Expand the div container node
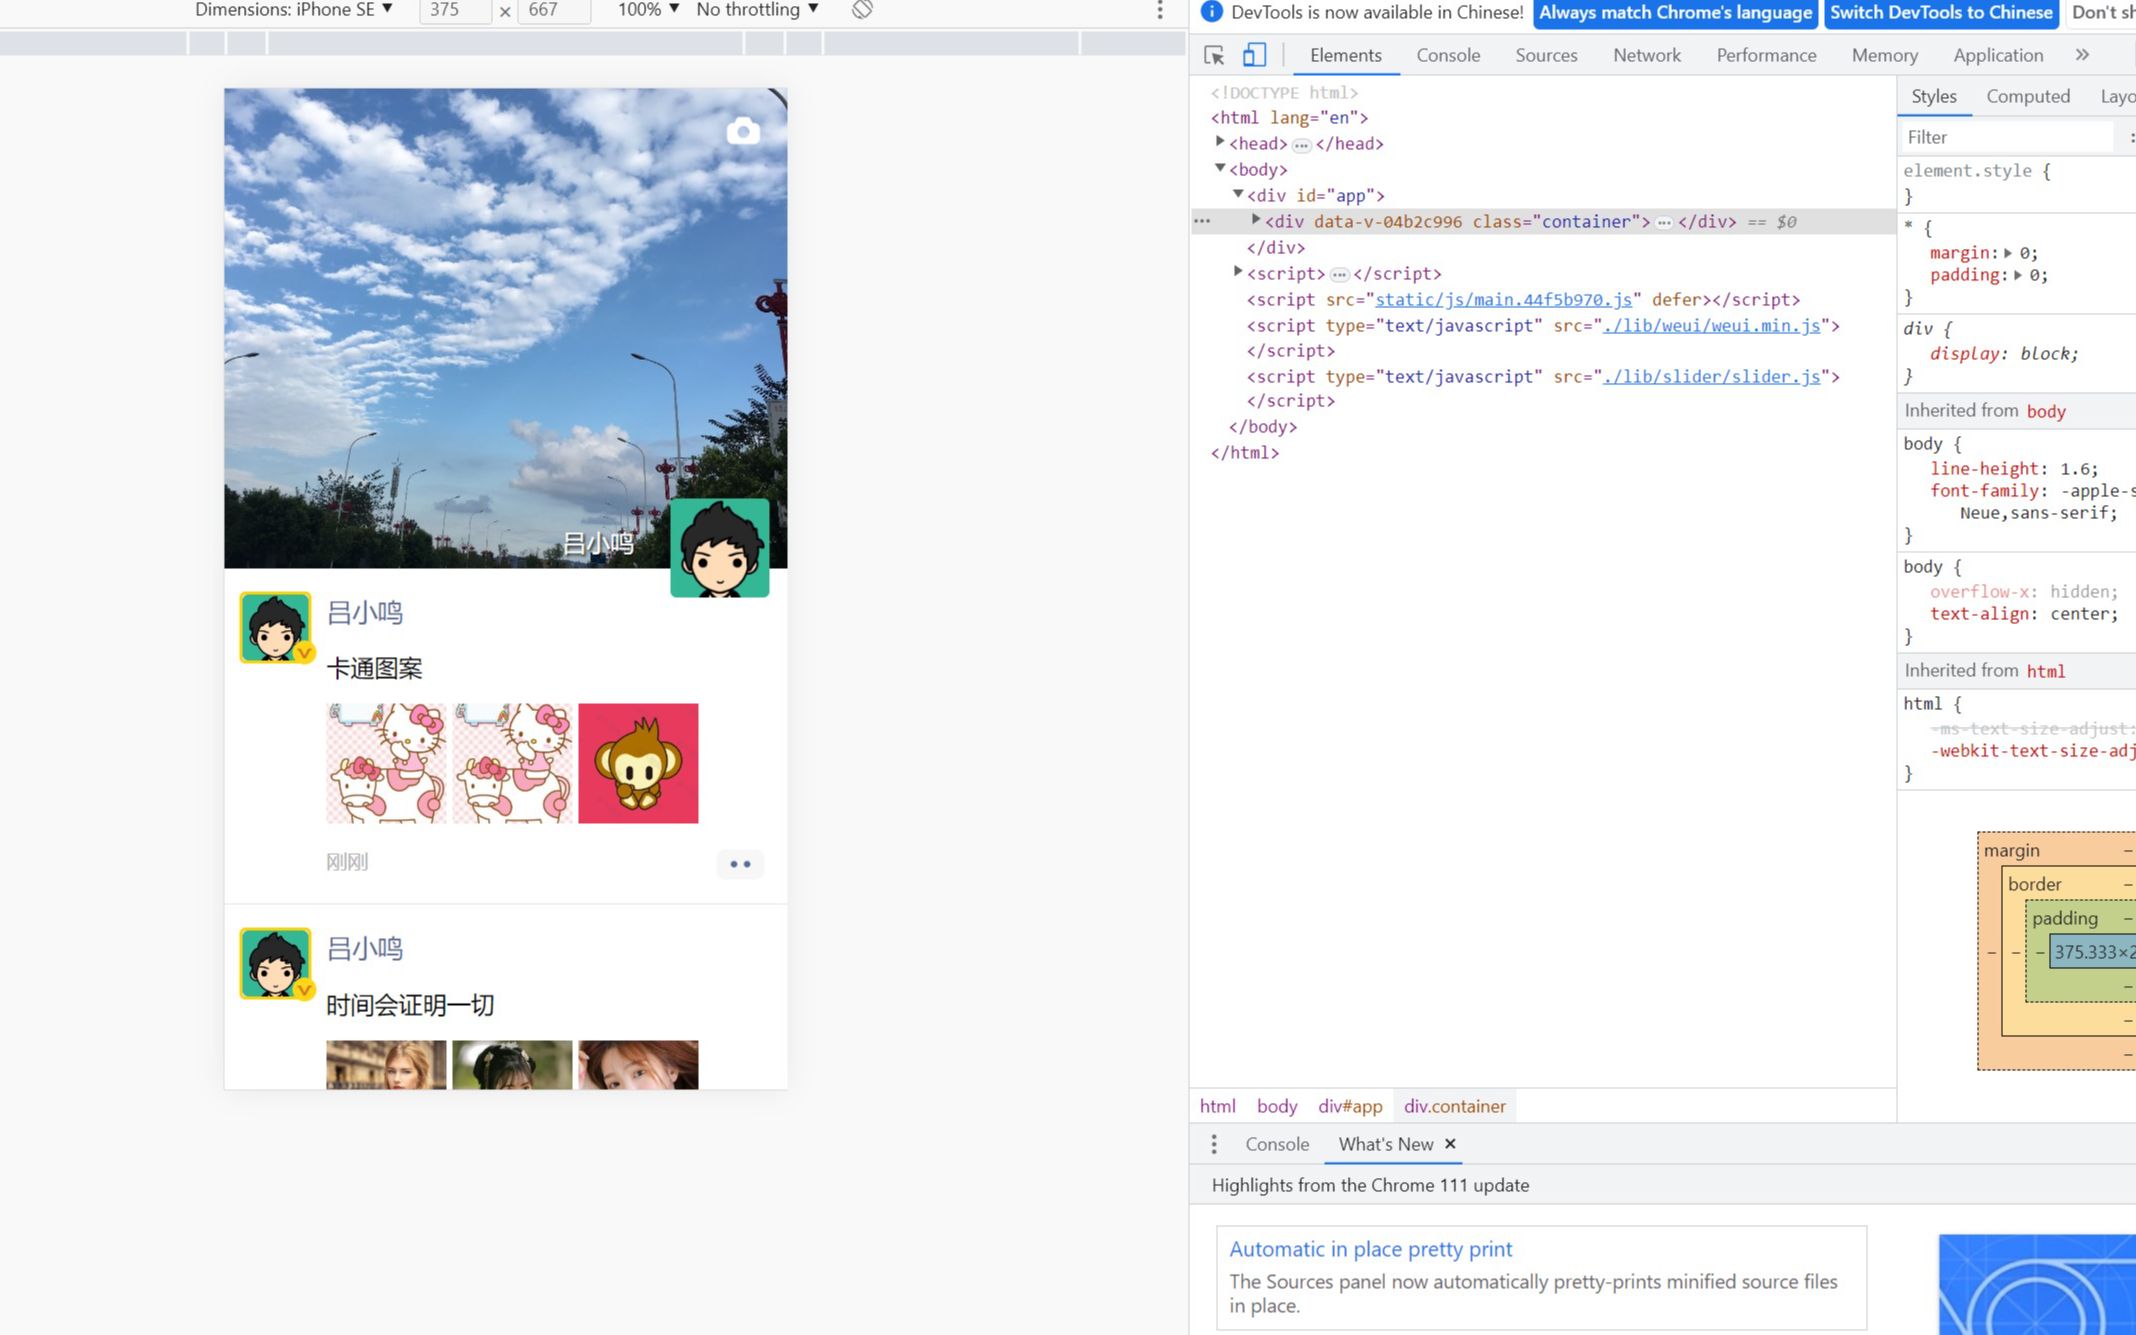This screenshot has height=1335, width=2136. coord(1256,220)
